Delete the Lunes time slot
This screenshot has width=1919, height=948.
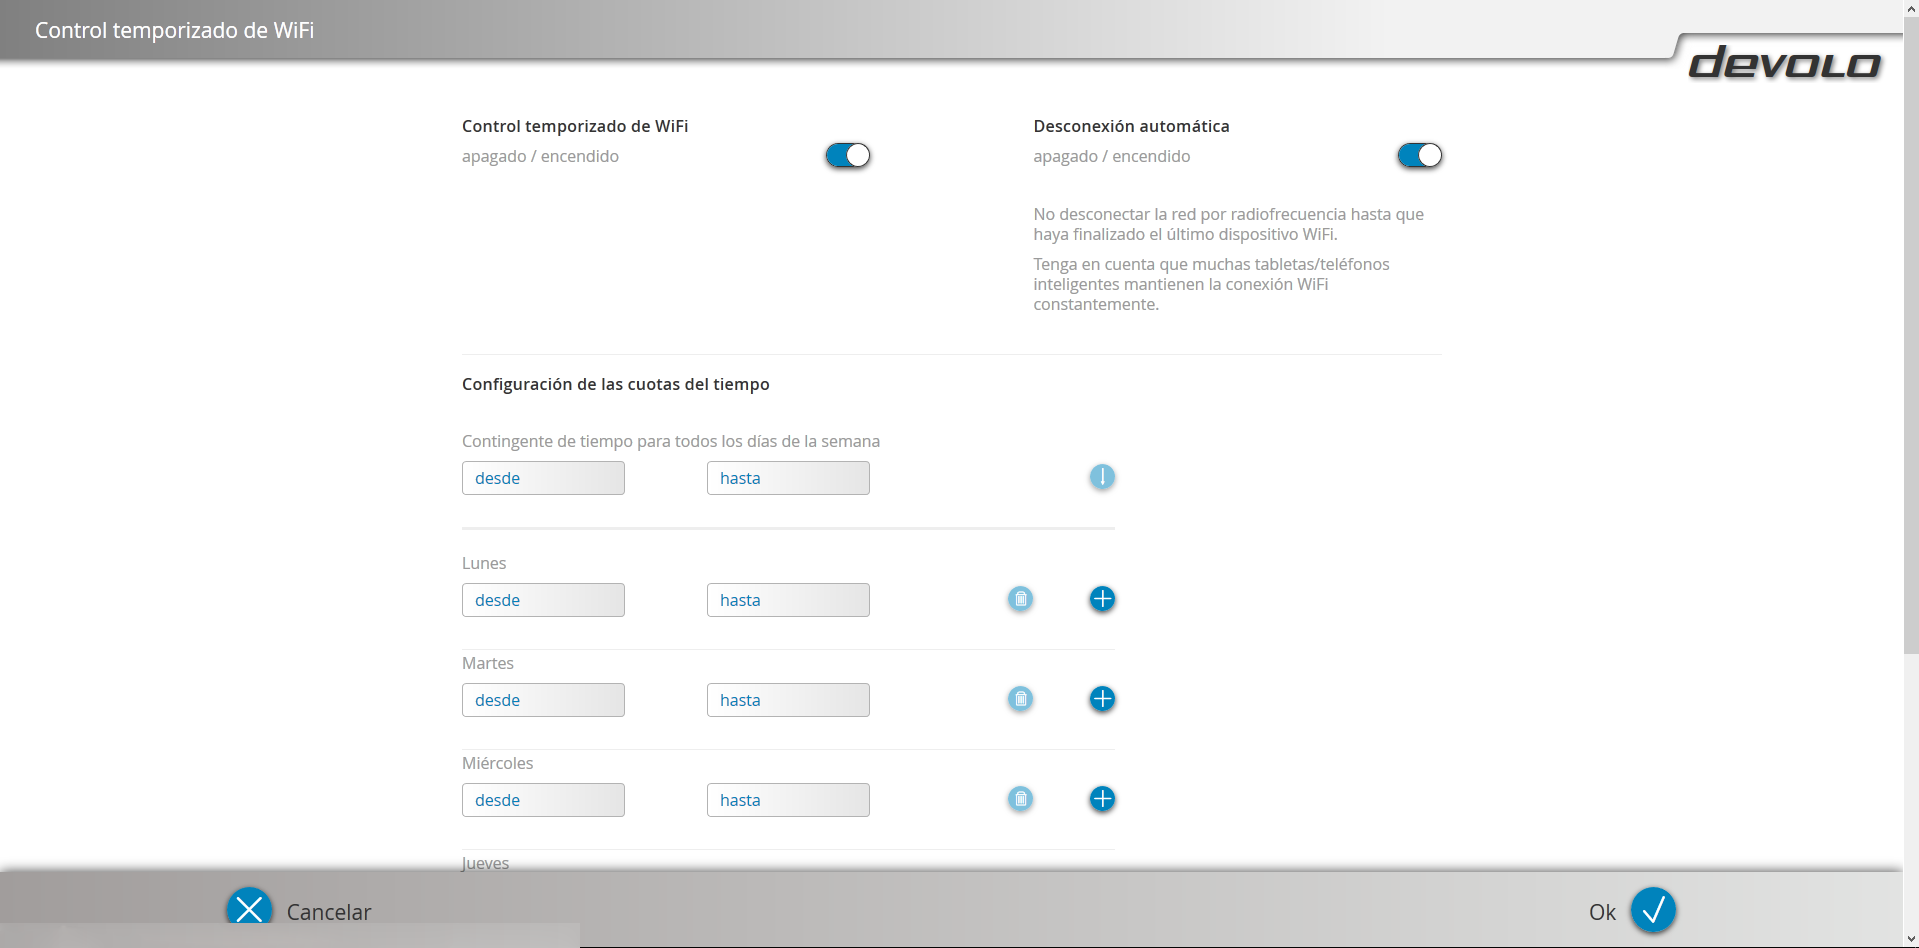tap(1020, 600)
